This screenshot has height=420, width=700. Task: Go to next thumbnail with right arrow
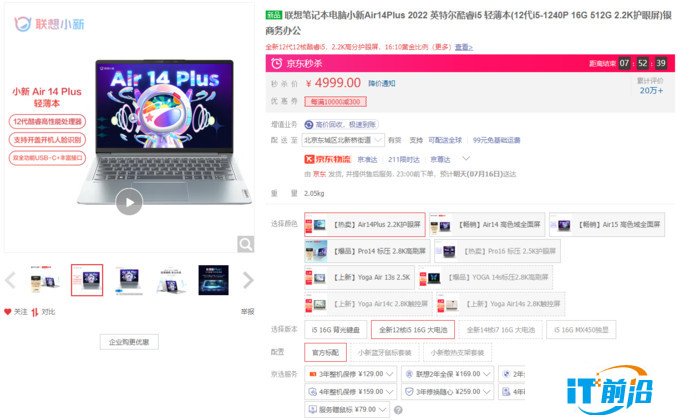(x=248, y=280)
